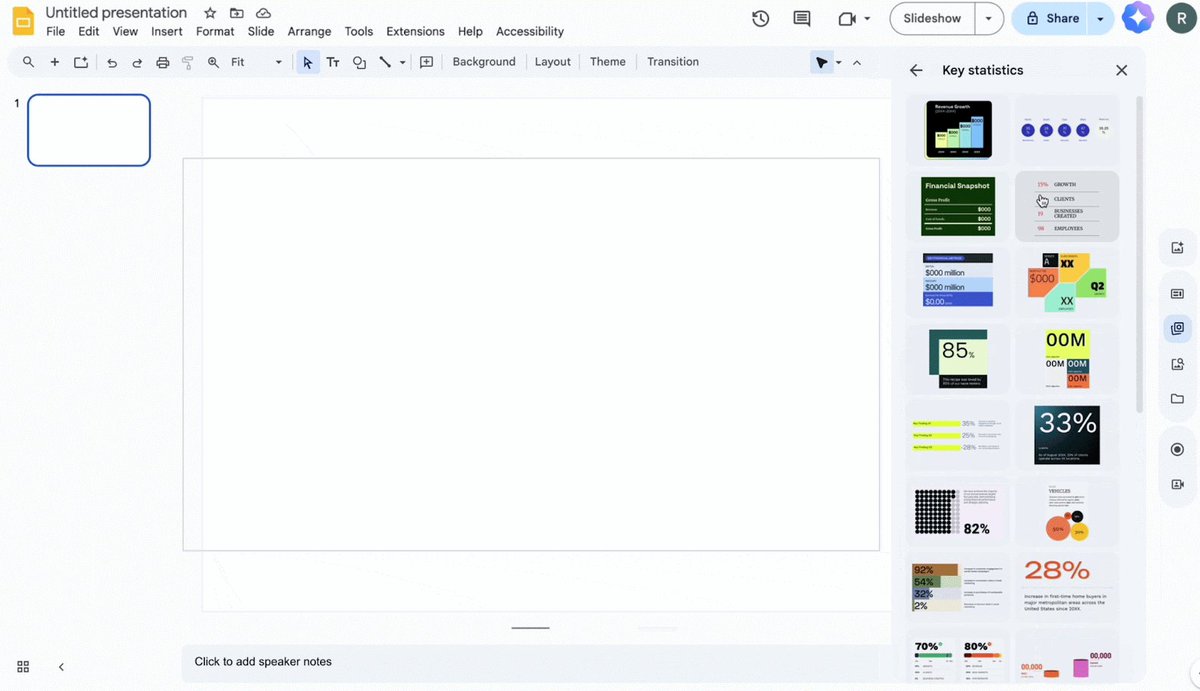Click the Slideshow button
The width and height of the screenshot is (1200, 691).
[x=930, y=18]
